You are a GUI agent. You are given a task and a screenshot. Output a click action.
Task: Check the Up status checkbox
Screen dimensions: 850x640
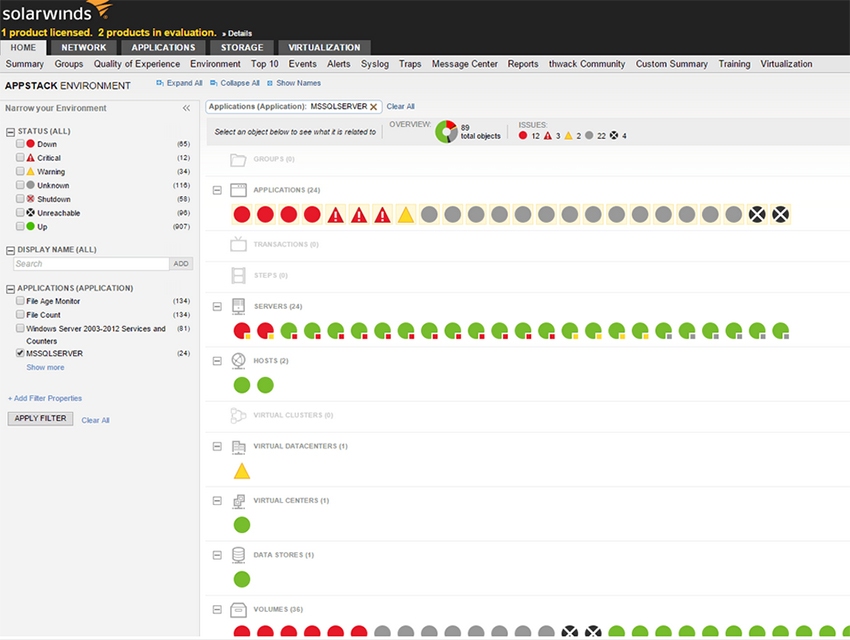pos(20,226)
